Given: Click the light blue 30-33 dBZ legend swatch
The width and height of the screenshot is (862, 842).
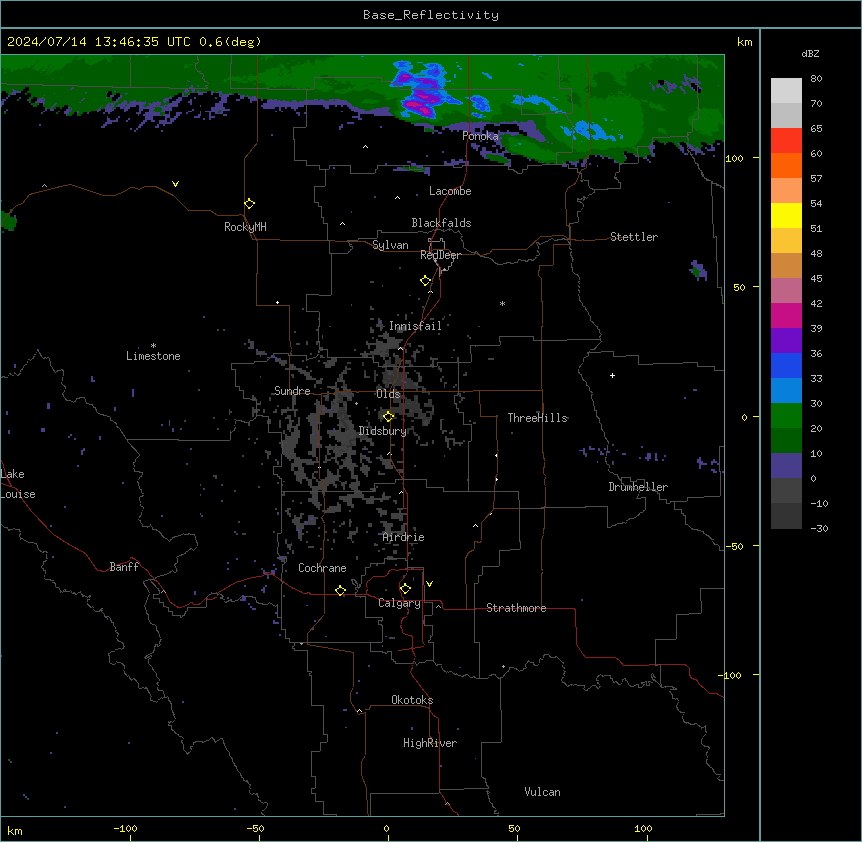Looking at the screenshot, I should (x=786, y=391).
